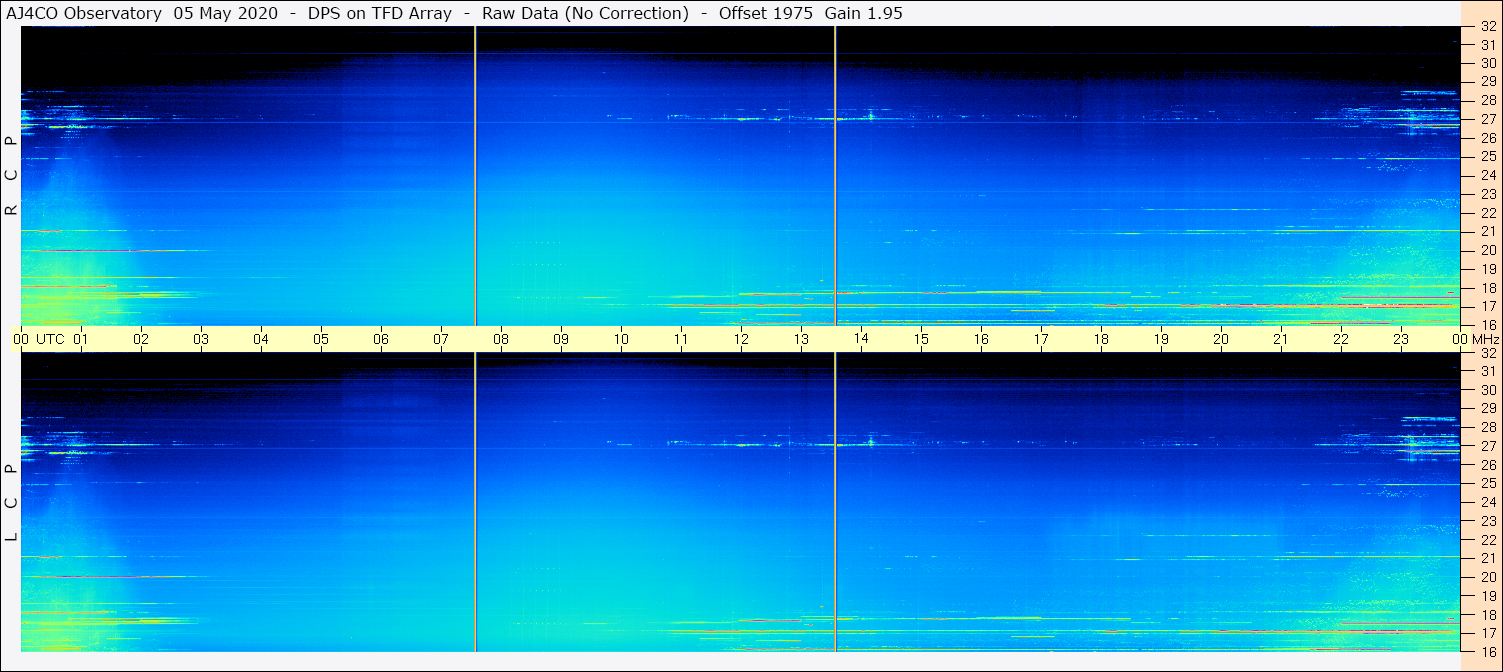
Task: Select the "06" hour tick label
Action: [381, 339]
